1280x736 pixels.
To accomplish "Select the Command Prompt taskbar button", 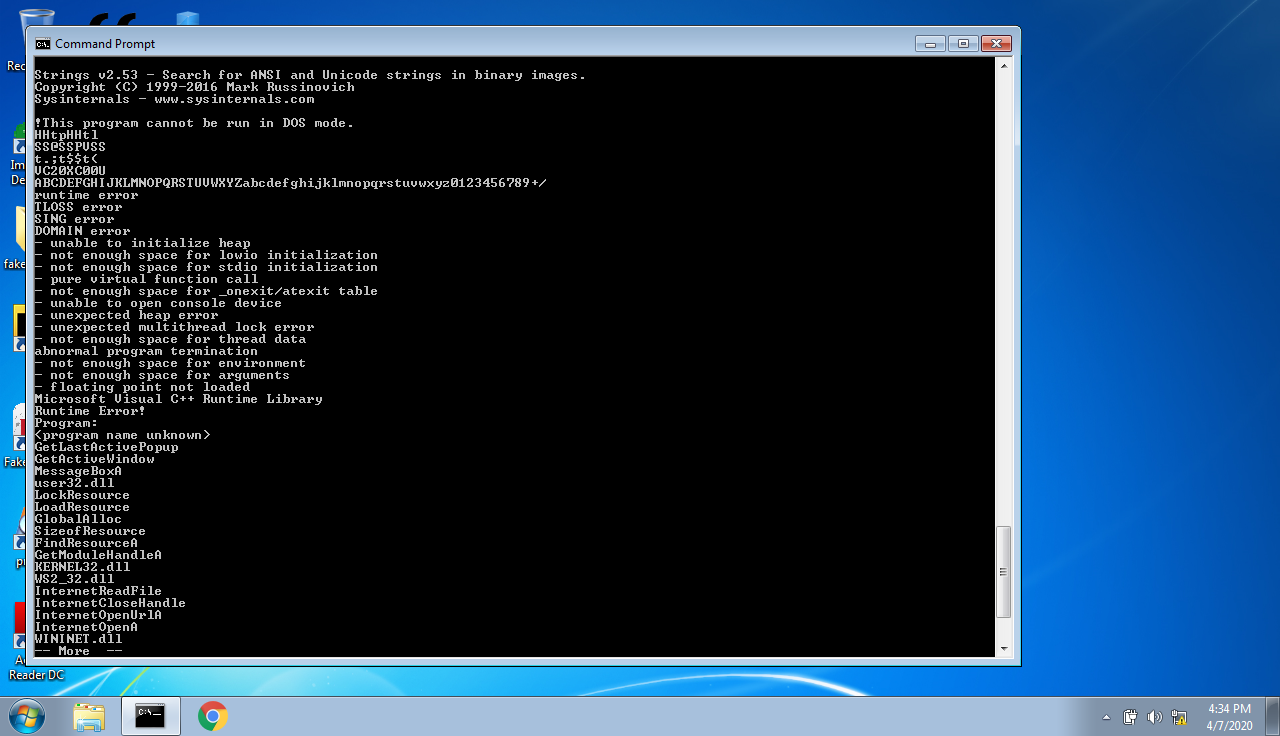I will [x=151, y=716].
